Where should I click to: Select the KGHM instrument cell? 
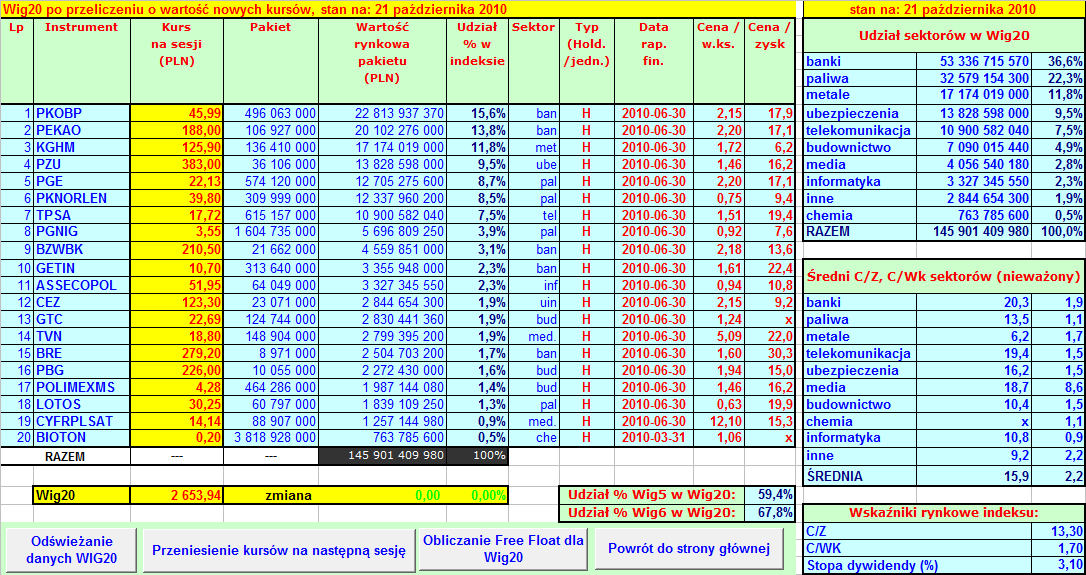click(x=82, y=147)
